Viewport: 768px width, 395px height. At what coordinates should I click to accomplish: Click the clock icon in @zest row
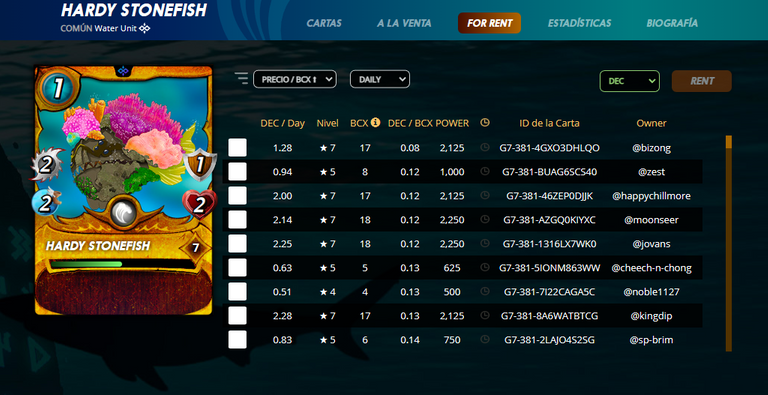tap(484, 172)
